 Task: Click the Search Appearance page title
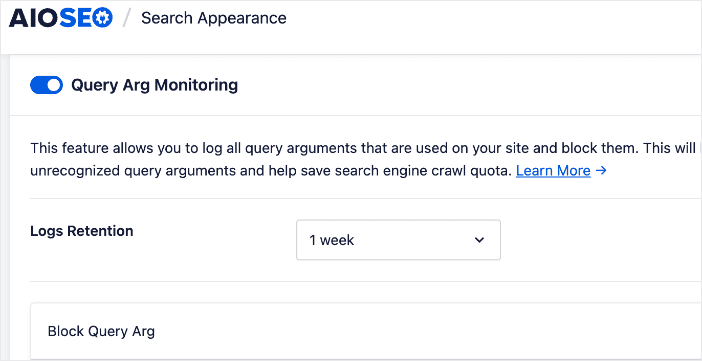click(x=214, y=18)
